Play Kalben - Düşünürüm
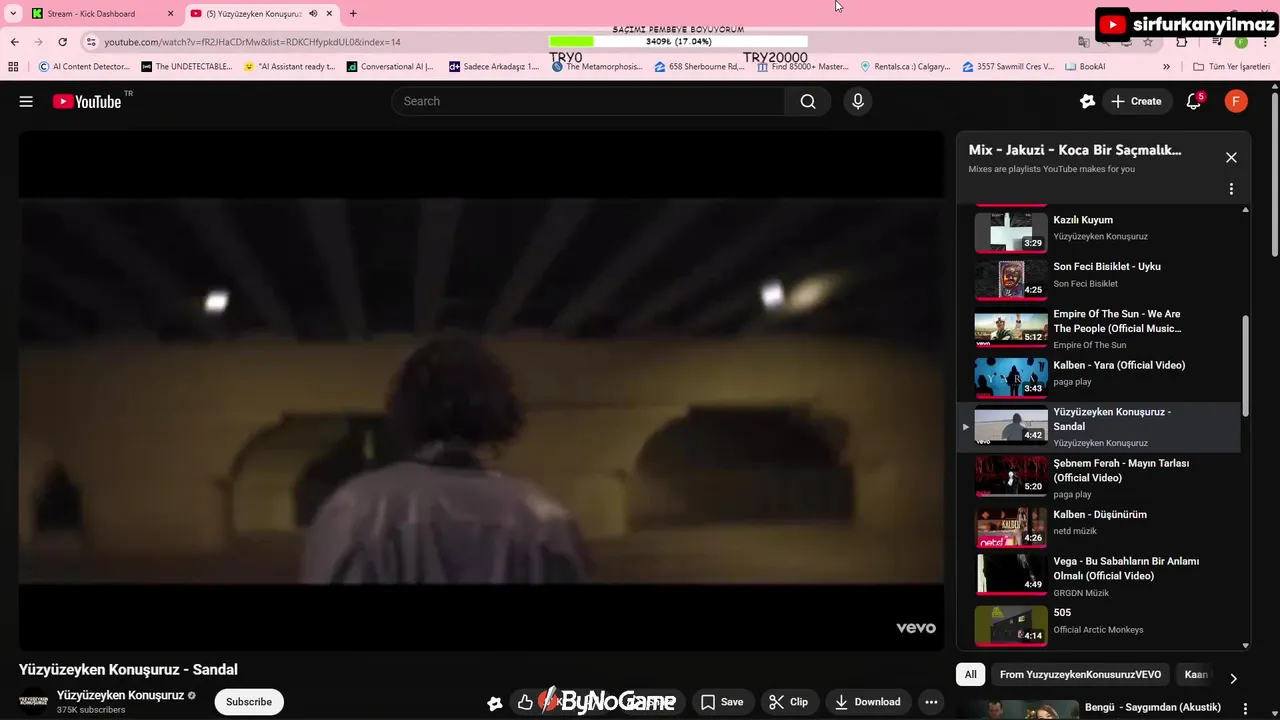 coord(1098,526)
